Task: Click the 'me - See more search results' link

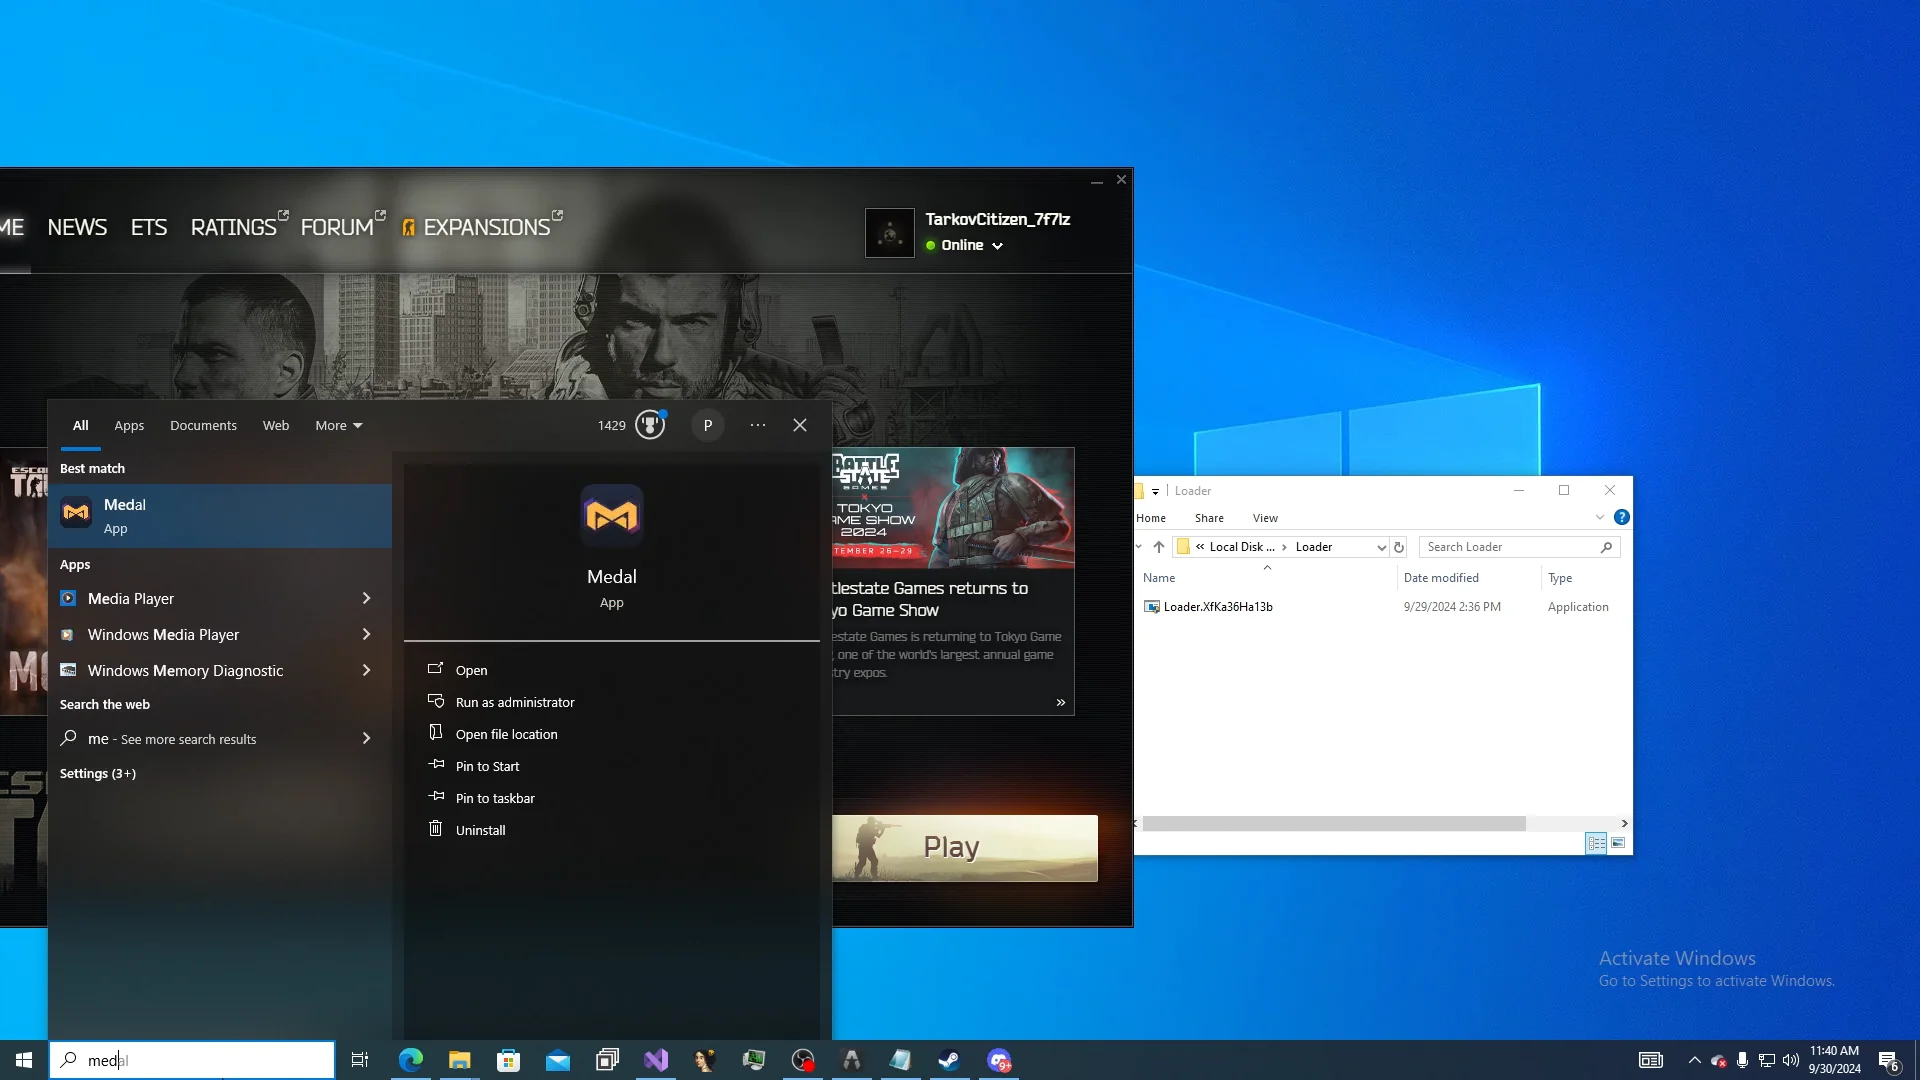Action: click(170, 738)
